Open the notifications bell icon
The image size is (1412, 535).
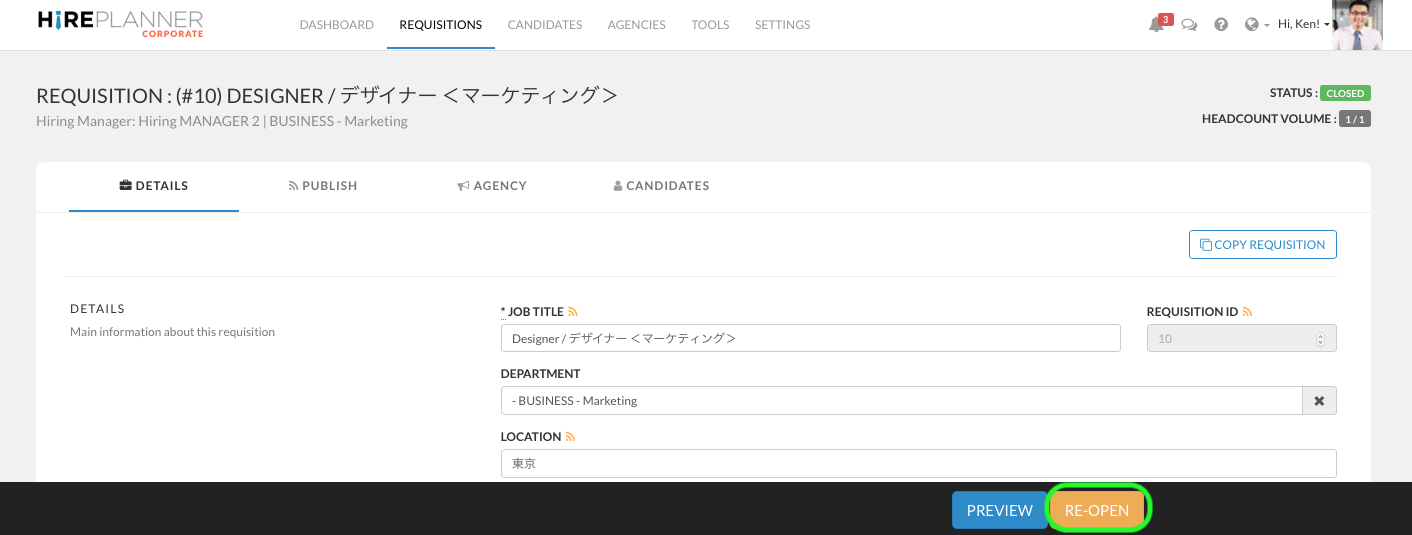click(1156, 25)
